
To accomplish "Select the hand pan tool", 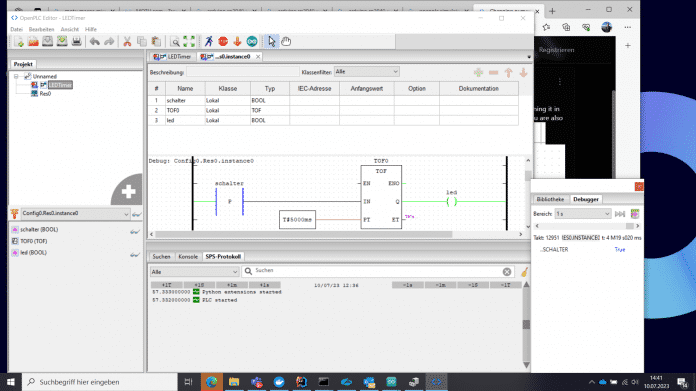I will pyautogui.click(x=286, y=42).
